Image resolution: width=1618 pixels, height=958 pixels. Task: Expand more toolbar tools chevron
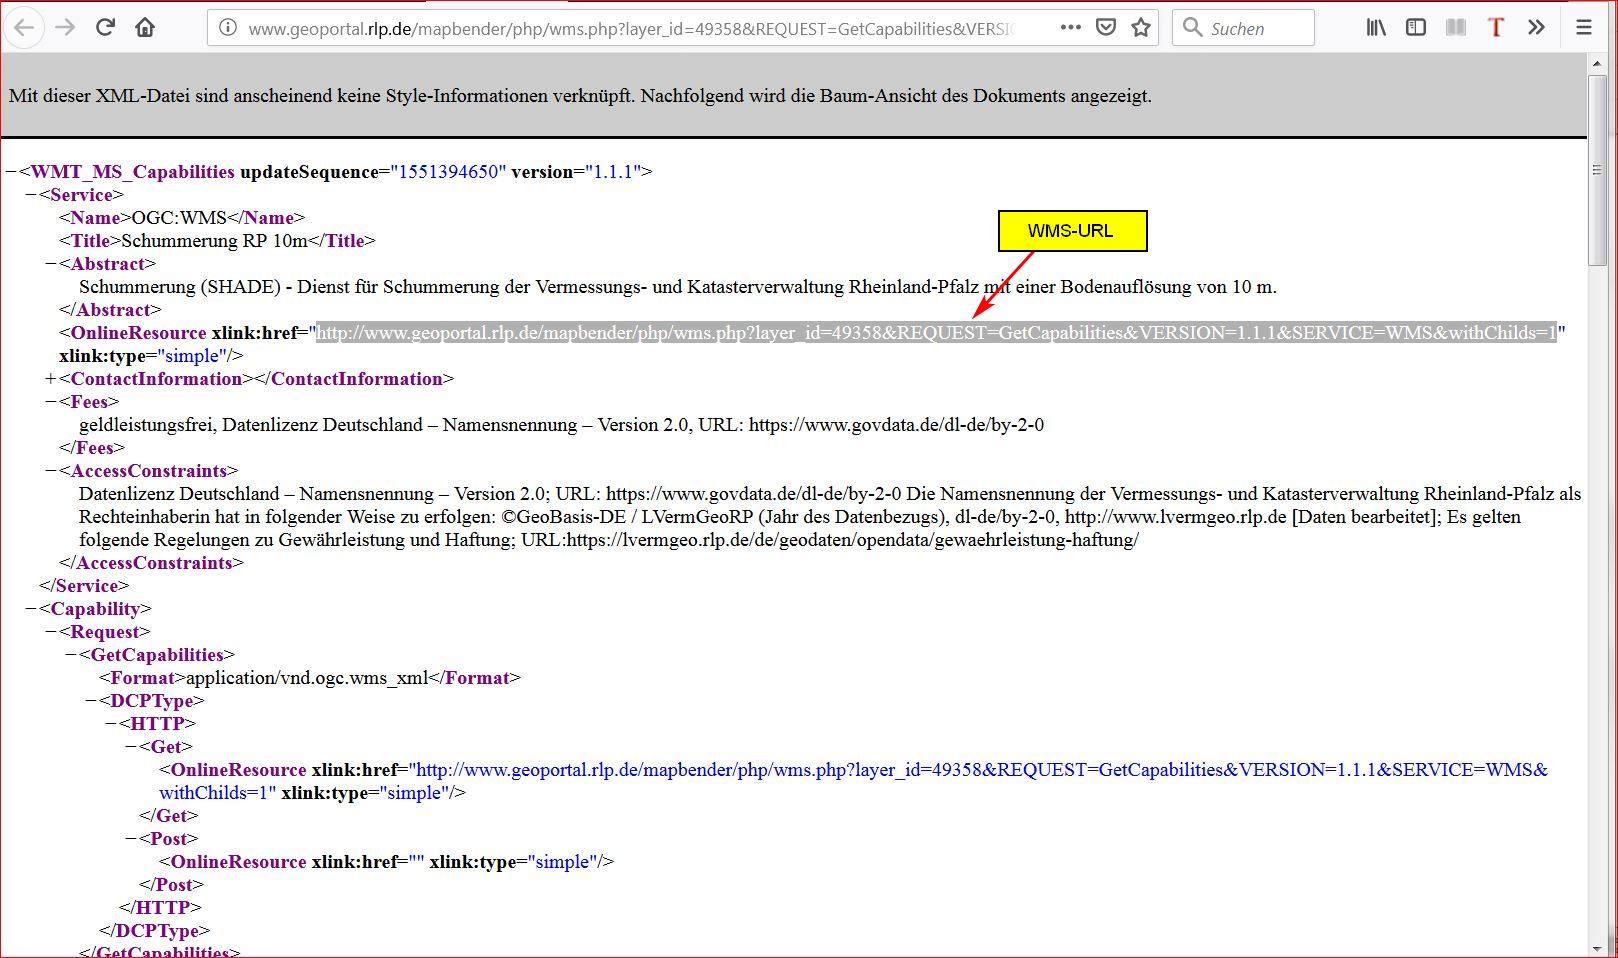point(1536,28)
